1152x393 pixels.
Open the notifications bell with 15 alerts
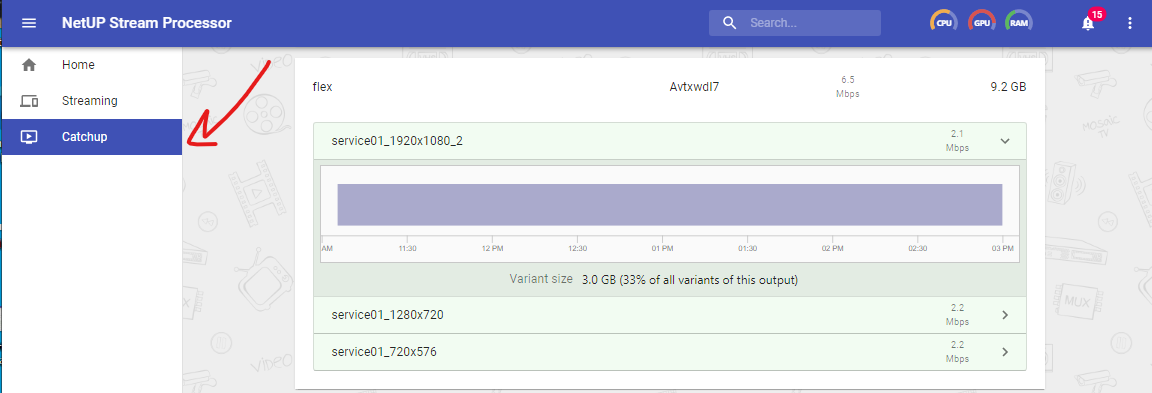[1088, 24]
